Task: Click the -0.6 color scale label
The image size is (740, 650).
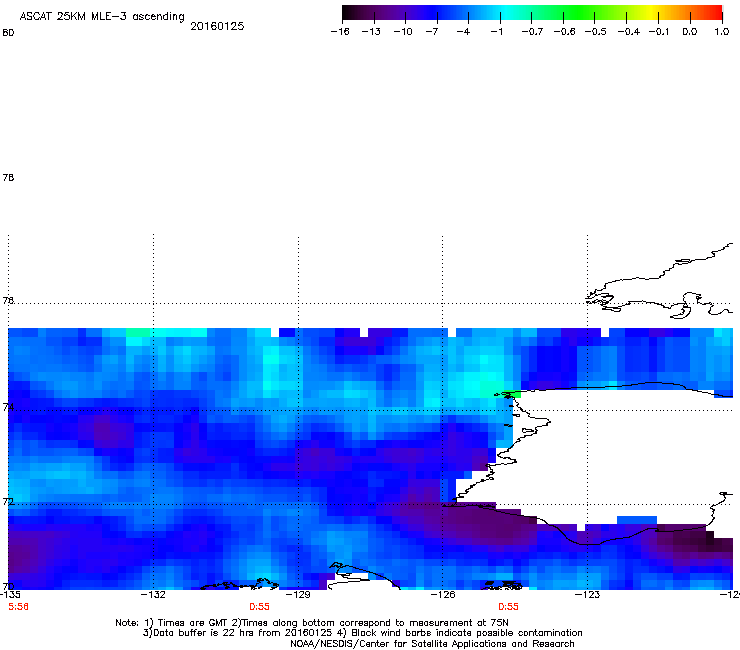Action: coord(564,32)
